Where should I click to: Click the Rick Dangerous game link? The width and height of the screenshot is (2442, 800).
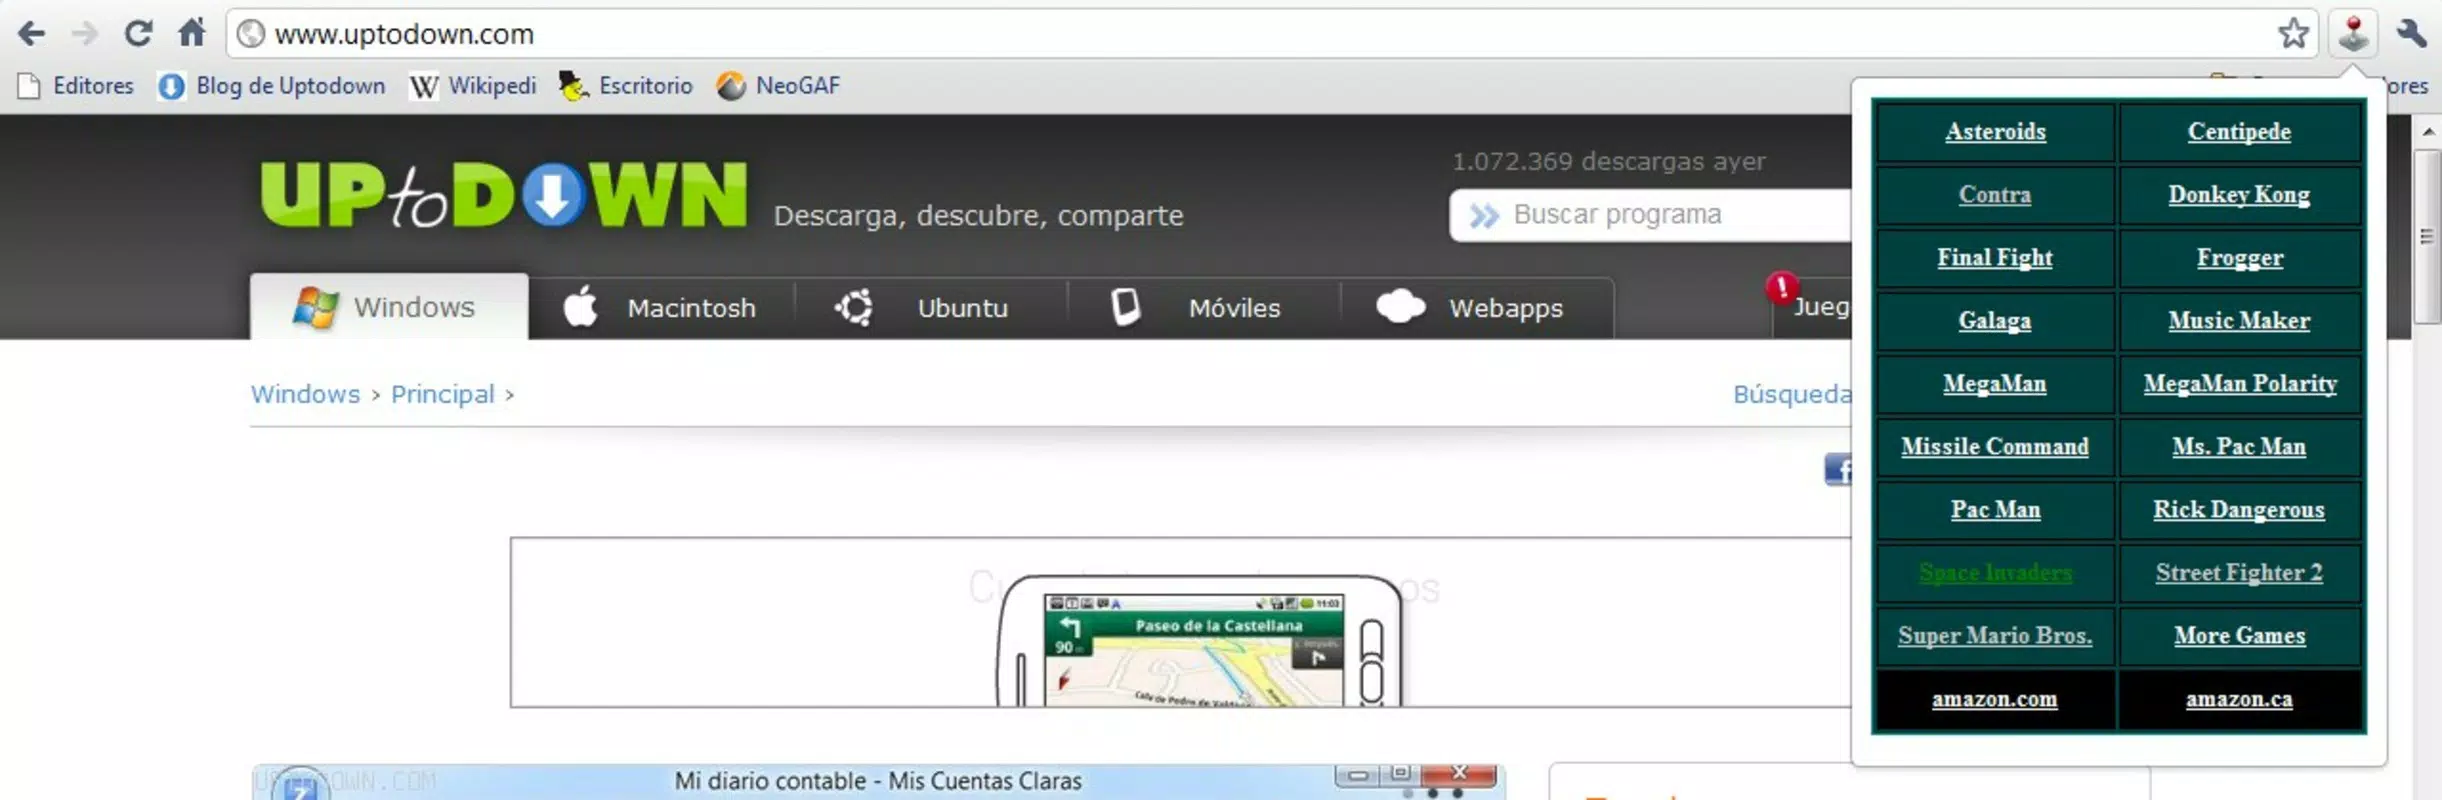click(2239, 510)
